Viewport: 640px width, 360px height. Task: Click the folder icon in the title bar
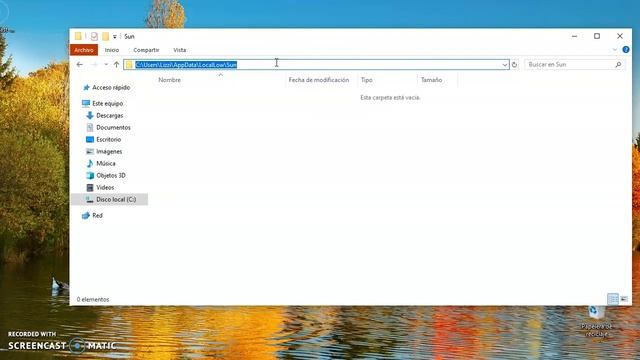[x=78, y=36]
